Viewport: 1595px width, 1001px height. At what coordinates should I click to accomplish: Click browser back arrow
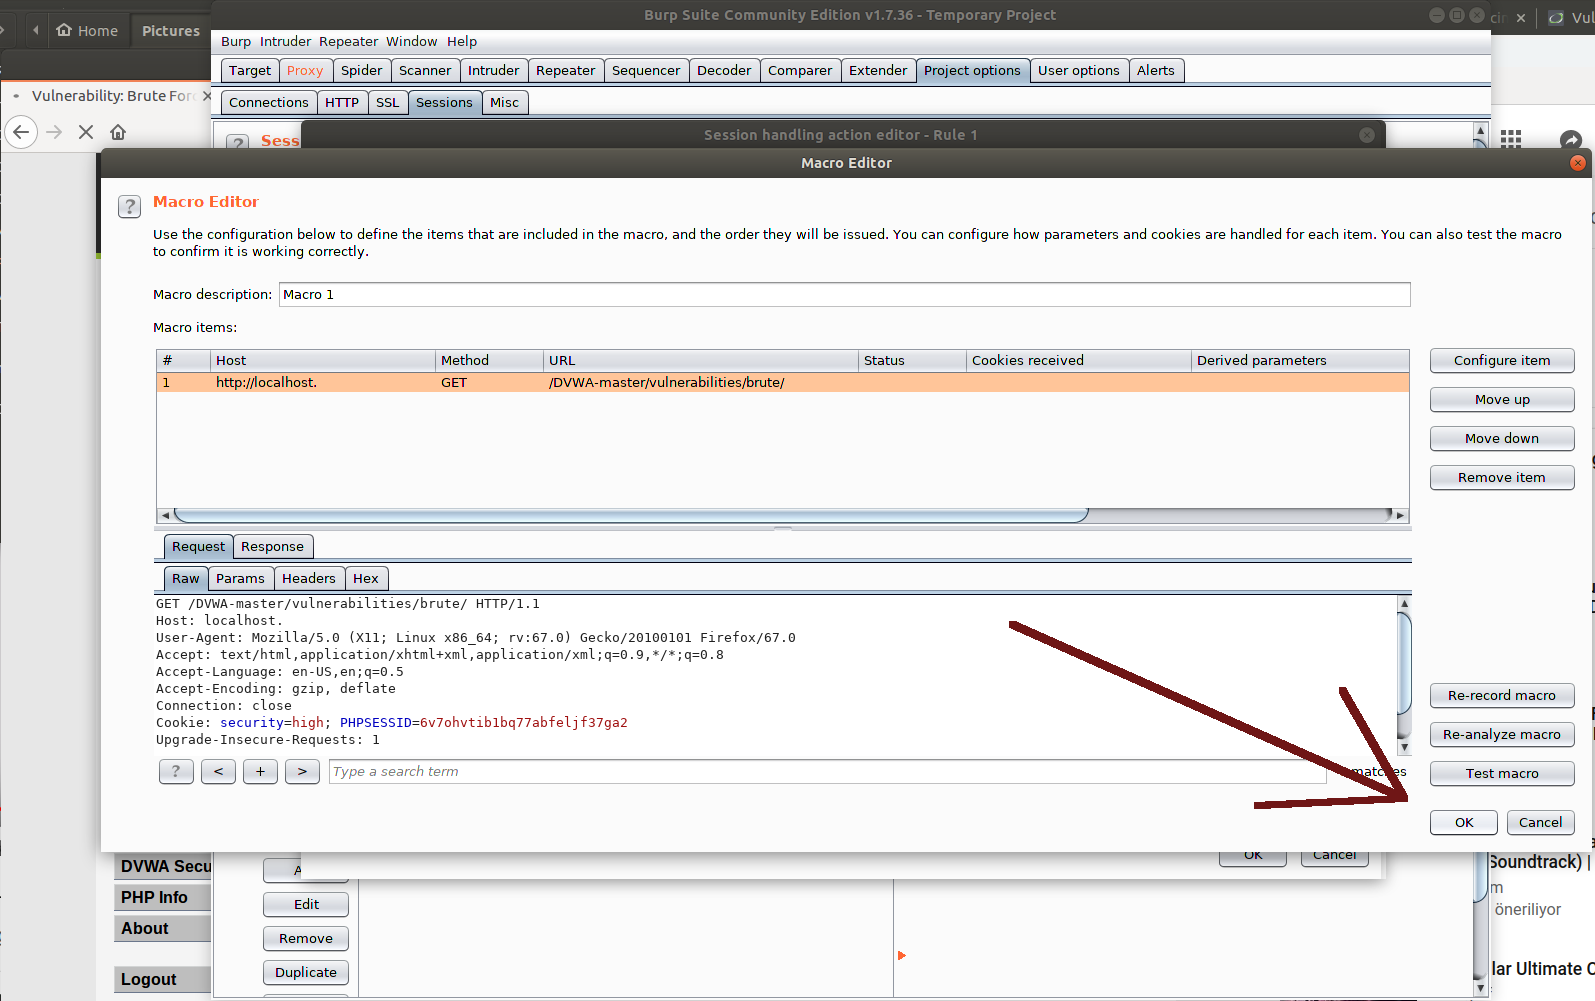tap(21, 132)
